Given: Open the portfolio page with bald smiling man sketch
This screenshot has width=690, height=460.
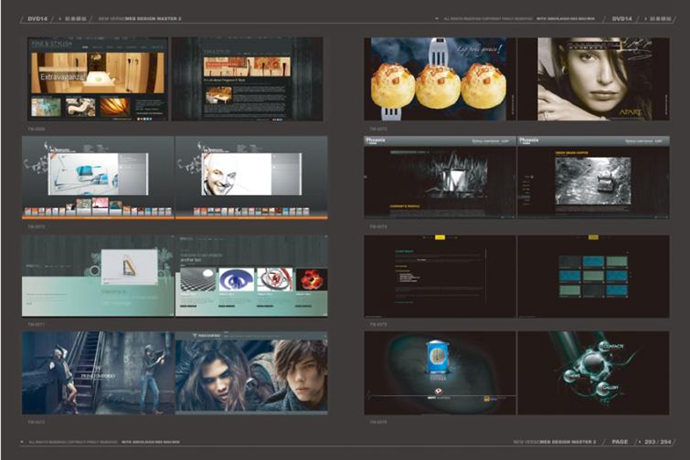Looking at the screenshot, I should pyautogui.click(x=251, y=177).
